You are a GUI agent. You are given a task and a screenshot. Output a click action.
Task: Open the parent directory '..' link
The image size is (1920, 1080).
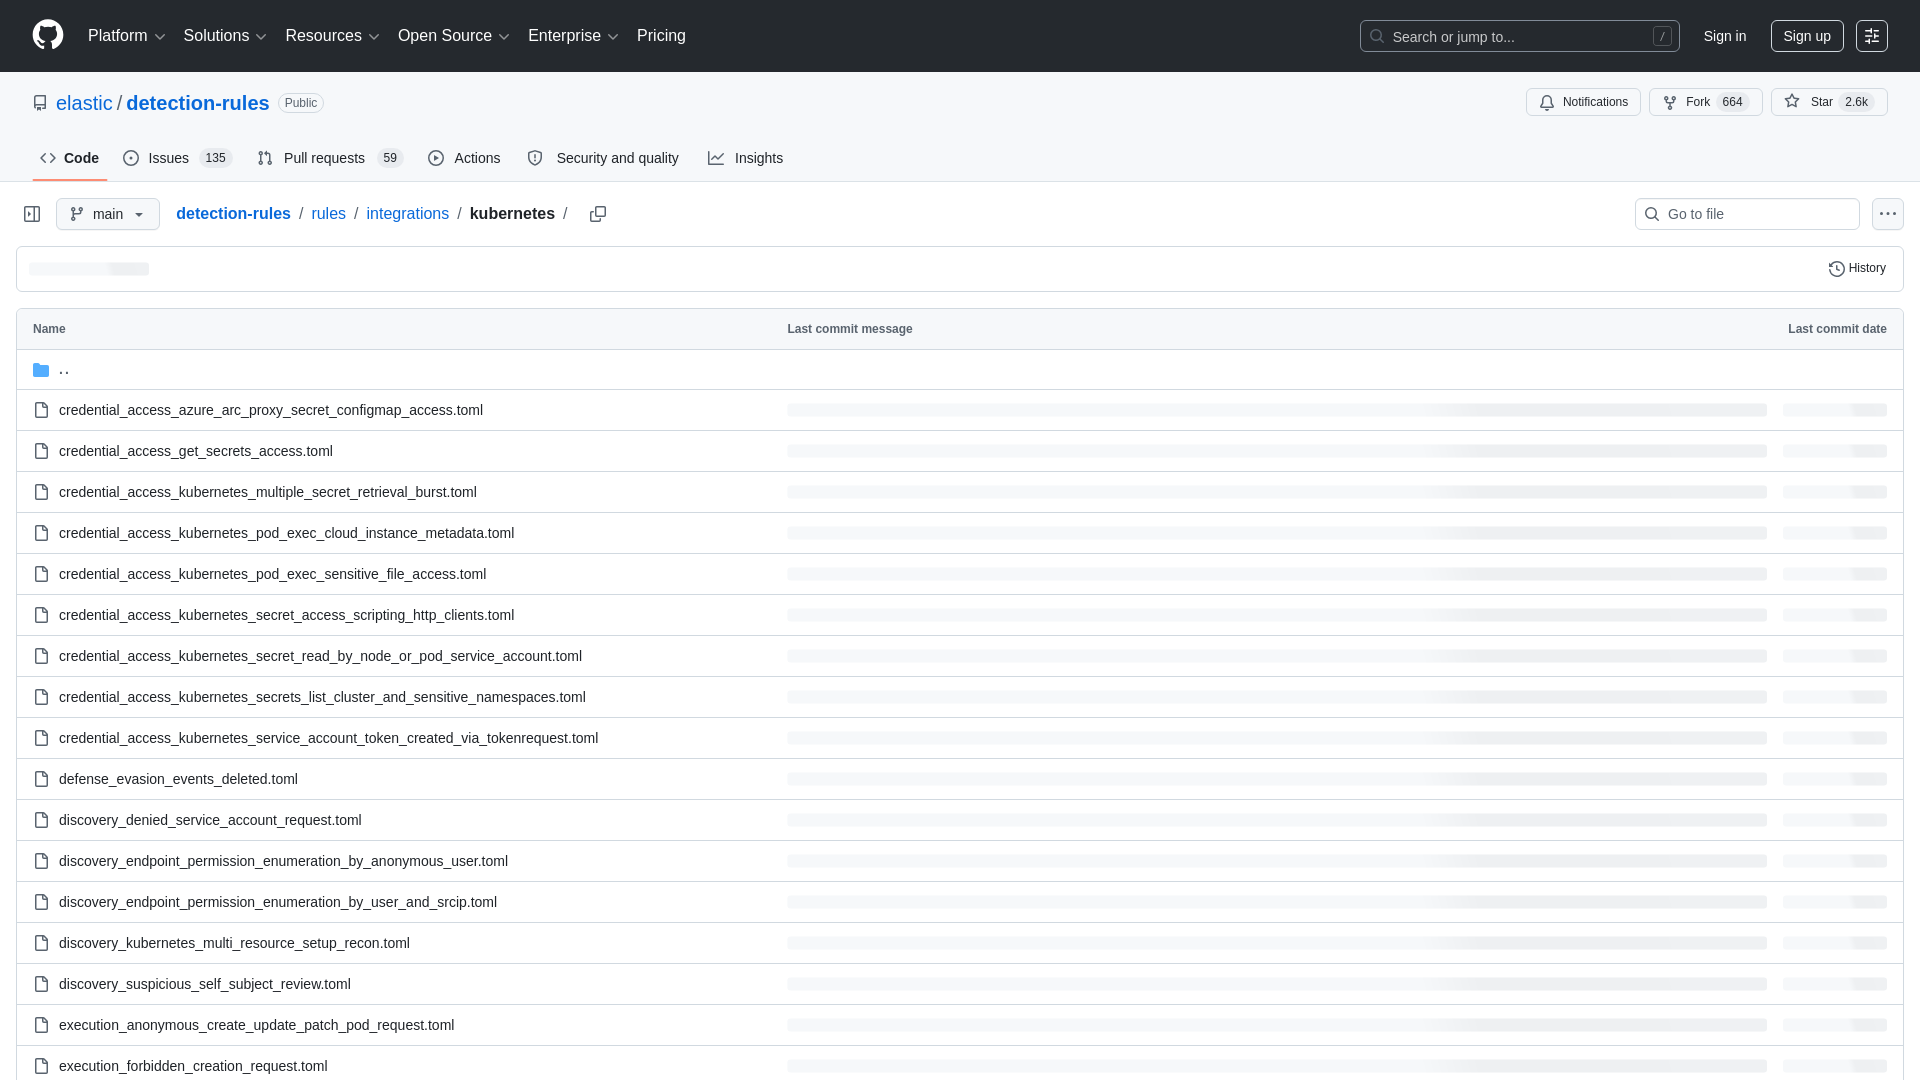point(64,370)
